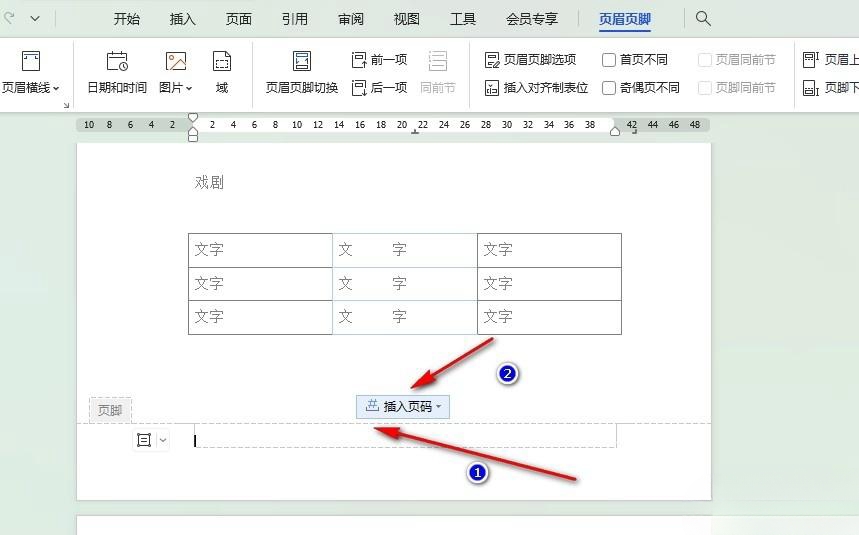This screenshot has width=859, height=535.
Task: Toggle the 页脚同前节 checkbox
Action: tap(705, 88)
